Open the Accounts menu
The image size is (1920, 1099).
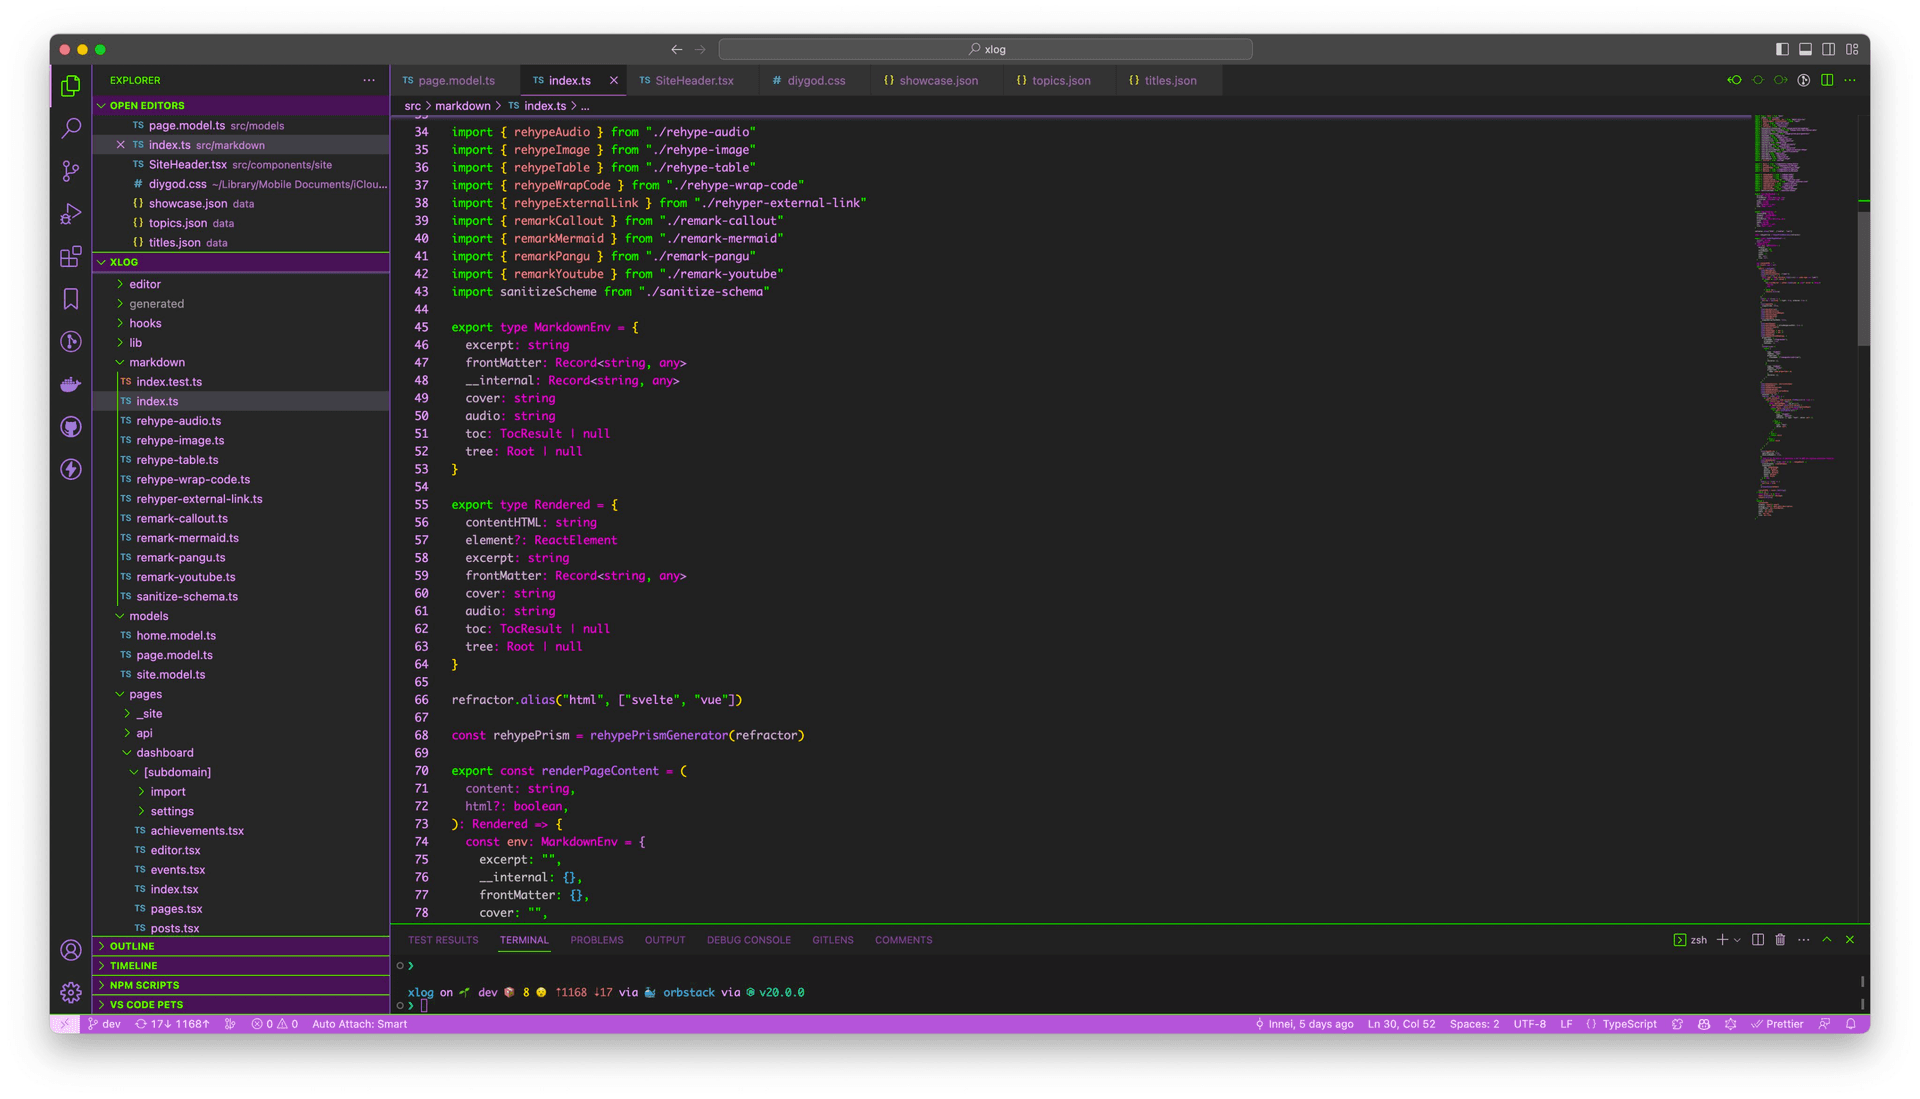pyautogui.click(x=71, y=950)
